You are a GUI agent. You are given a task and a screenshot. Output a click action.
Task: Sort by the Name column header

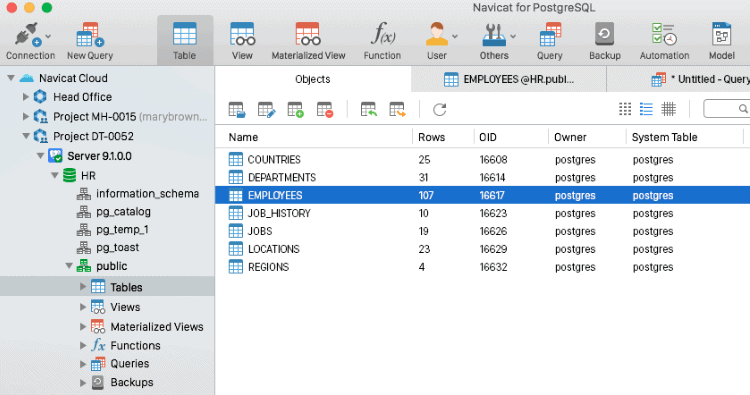(243, 137)
